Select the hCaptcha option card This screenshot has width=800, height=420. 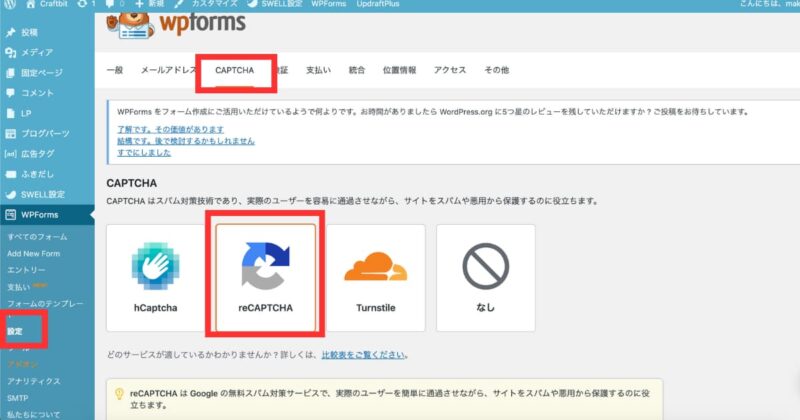pos(155,278)
